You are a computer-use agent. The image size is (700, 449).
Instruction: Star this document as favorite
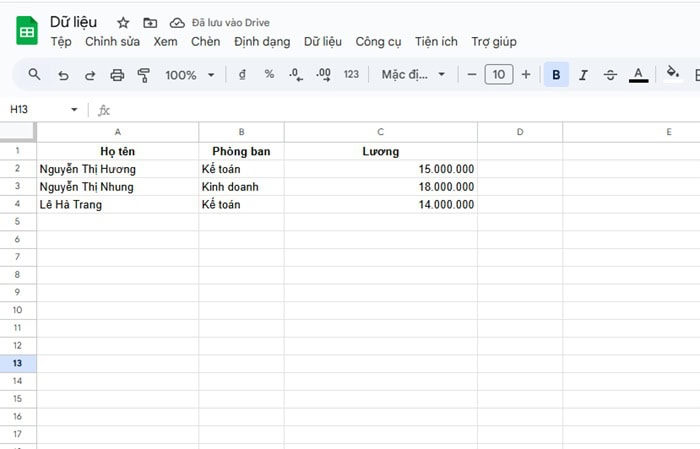click(x=123, y=22)
